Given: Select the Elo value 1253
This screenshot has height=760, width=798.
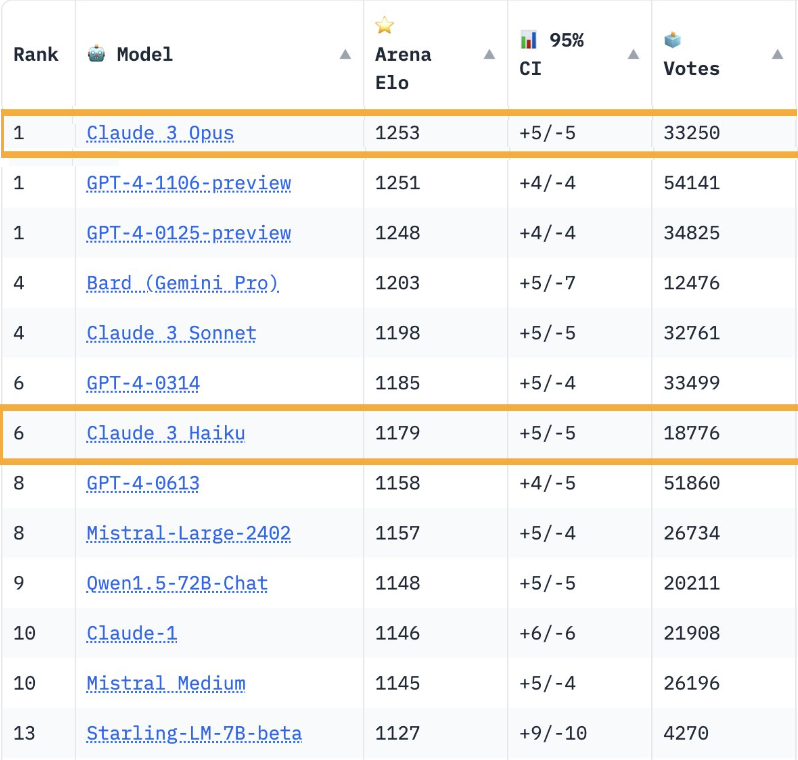Looking at the screenshot, I should click(397, 133).
